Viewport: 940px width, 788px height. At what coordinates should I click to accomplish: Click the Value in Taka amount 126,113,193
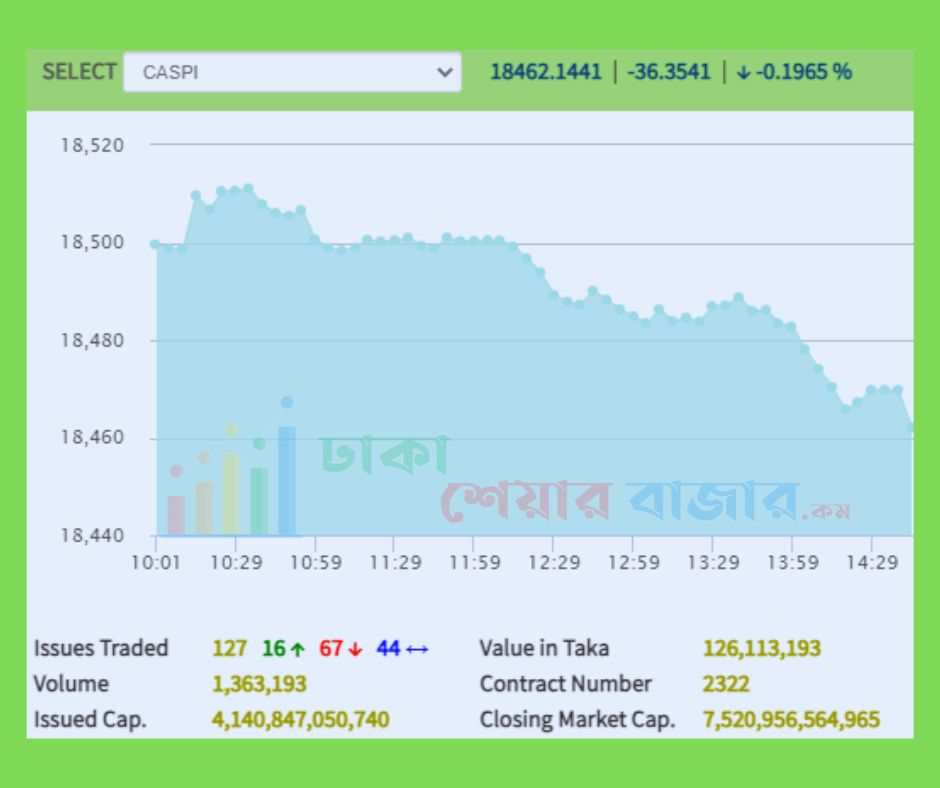[761, 649]
